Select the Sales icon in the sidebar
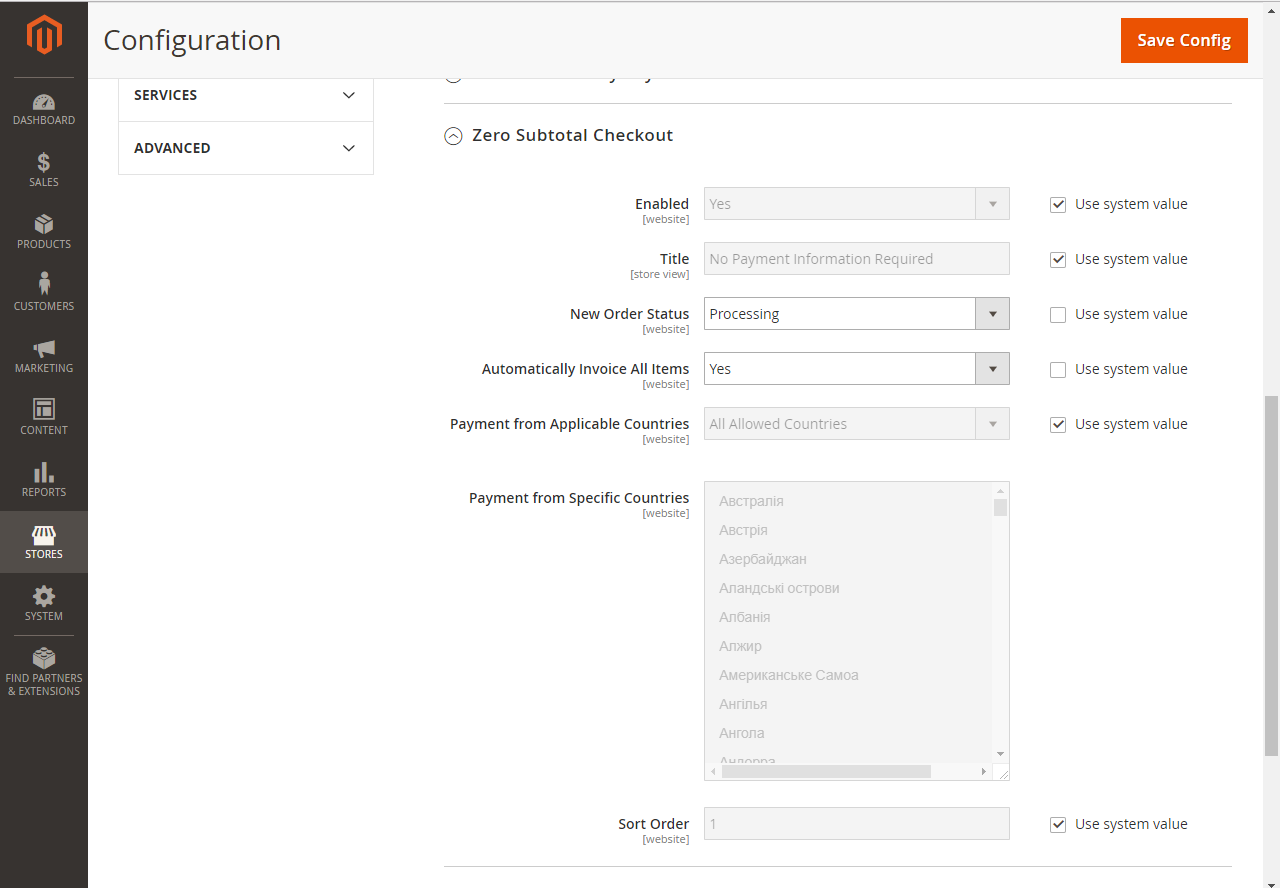This screenshot has height=888, width=1280. click(44, 168)
